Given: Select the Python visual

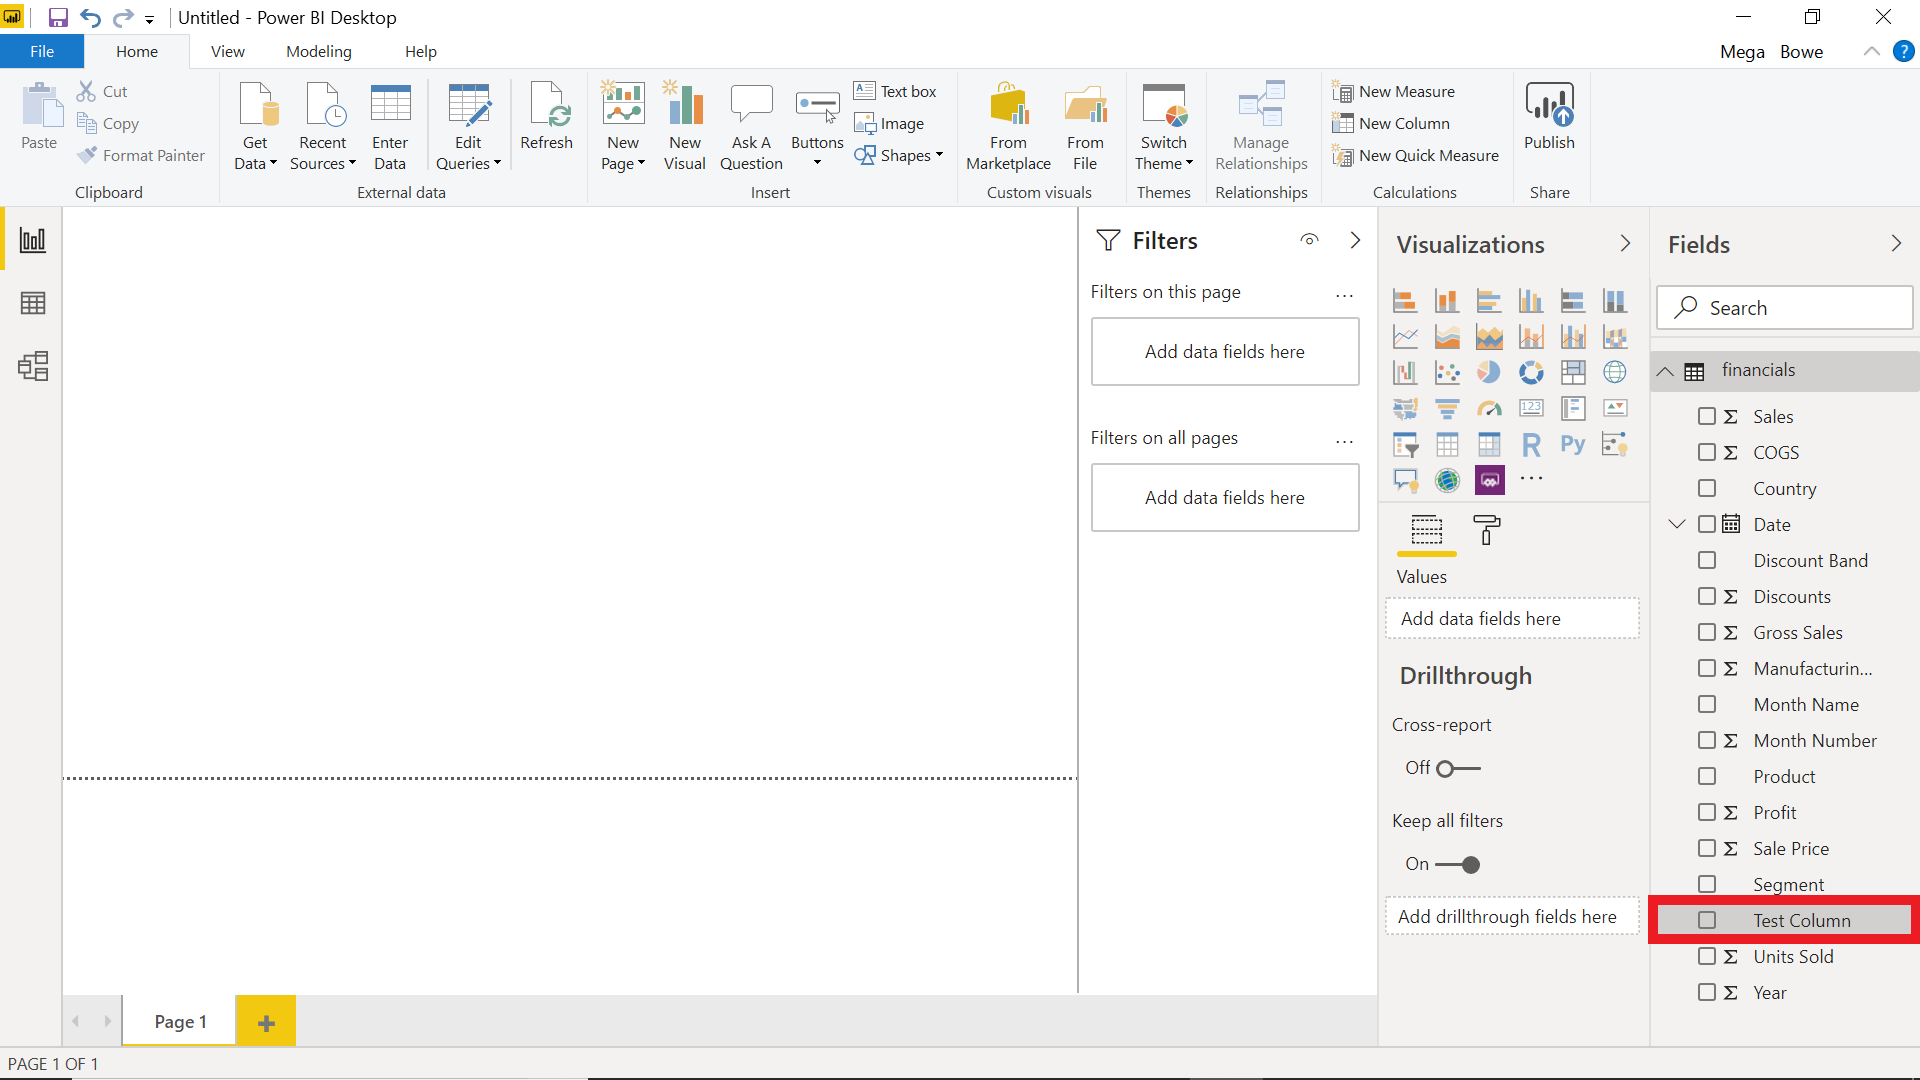Looking at the screenshot, I should tap(1573, 444).
